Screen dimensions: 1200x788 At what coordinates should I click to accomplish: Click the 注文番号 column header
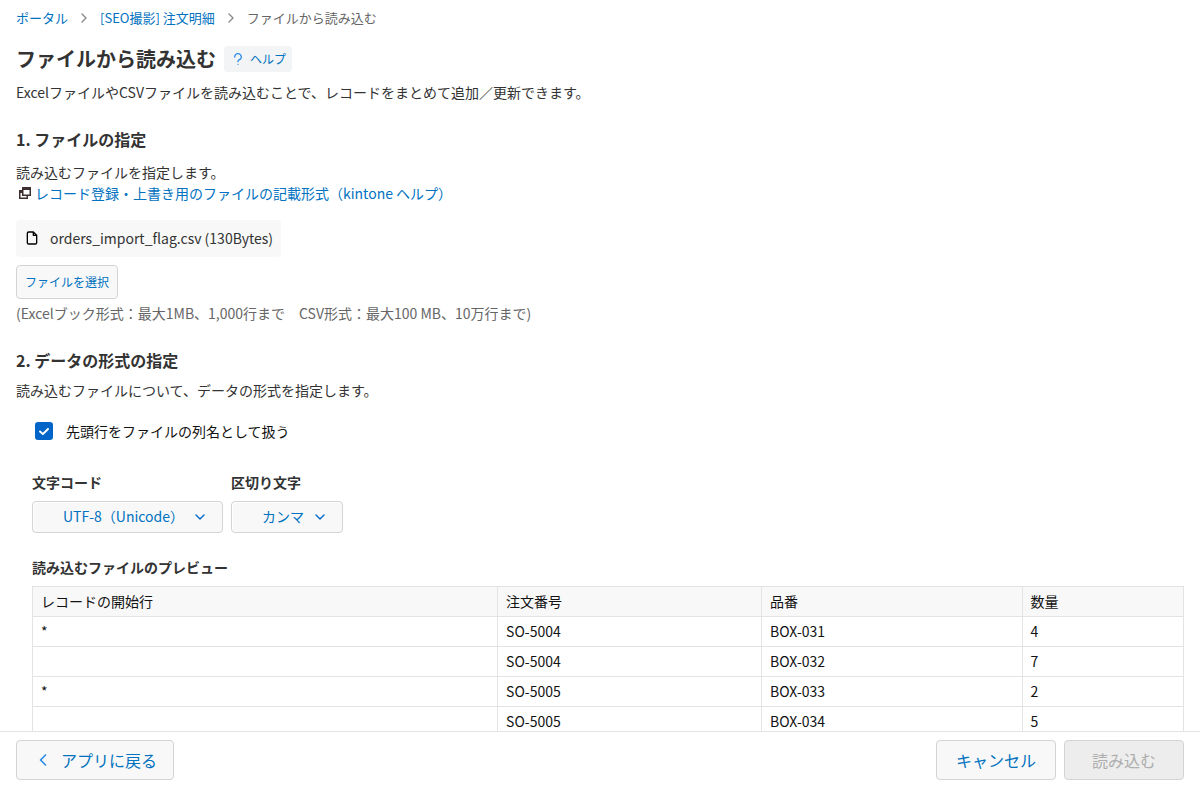[629, 602]
